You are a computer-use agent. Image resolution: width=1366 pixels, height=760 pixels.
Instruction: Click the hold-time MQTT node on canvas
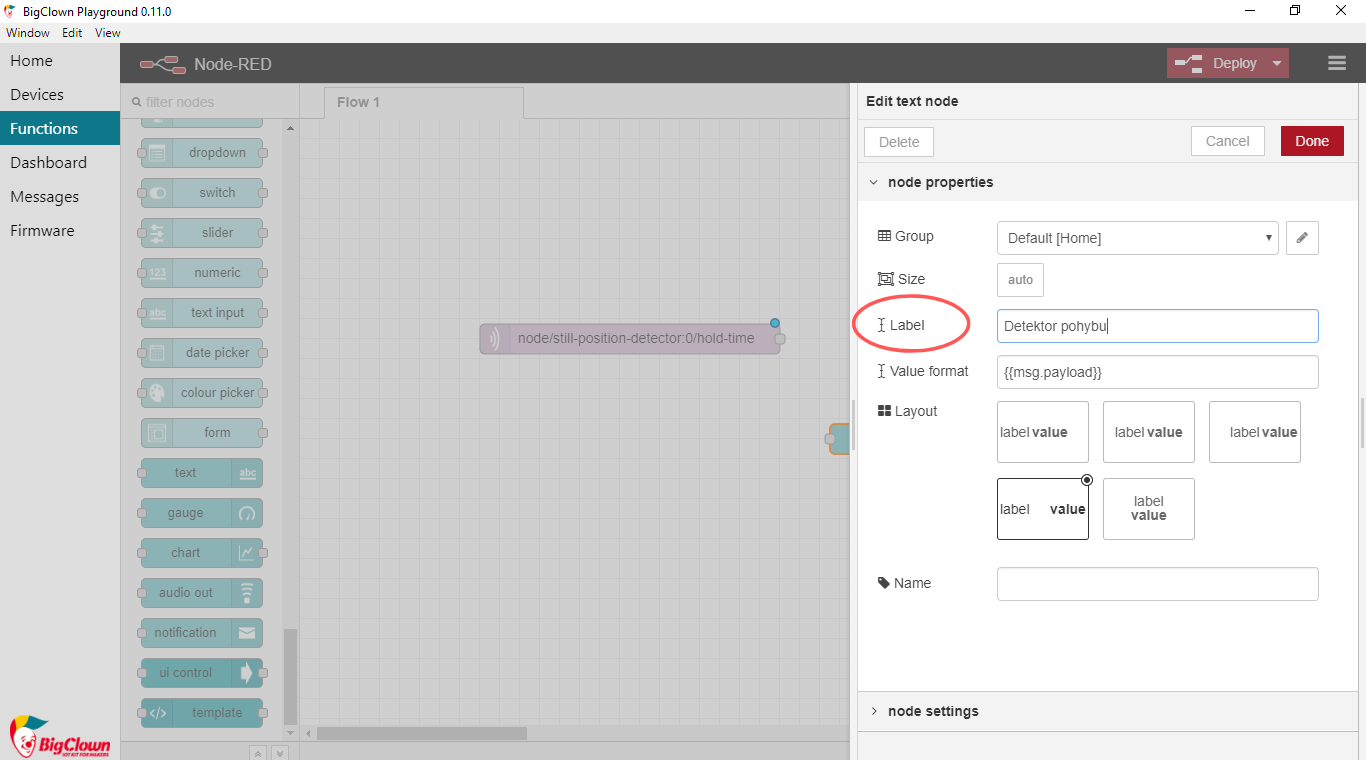(x=630, y=338)
